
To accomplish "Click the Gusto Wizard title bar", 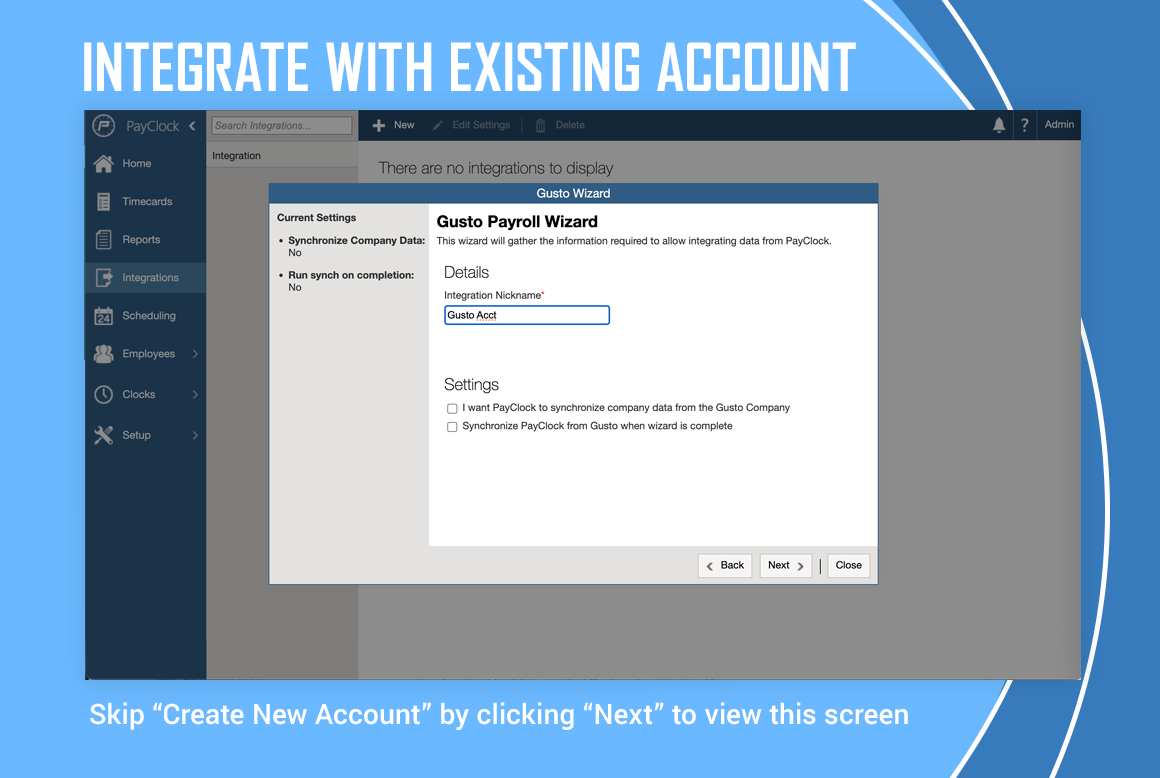I will click(x=573, y=193).
